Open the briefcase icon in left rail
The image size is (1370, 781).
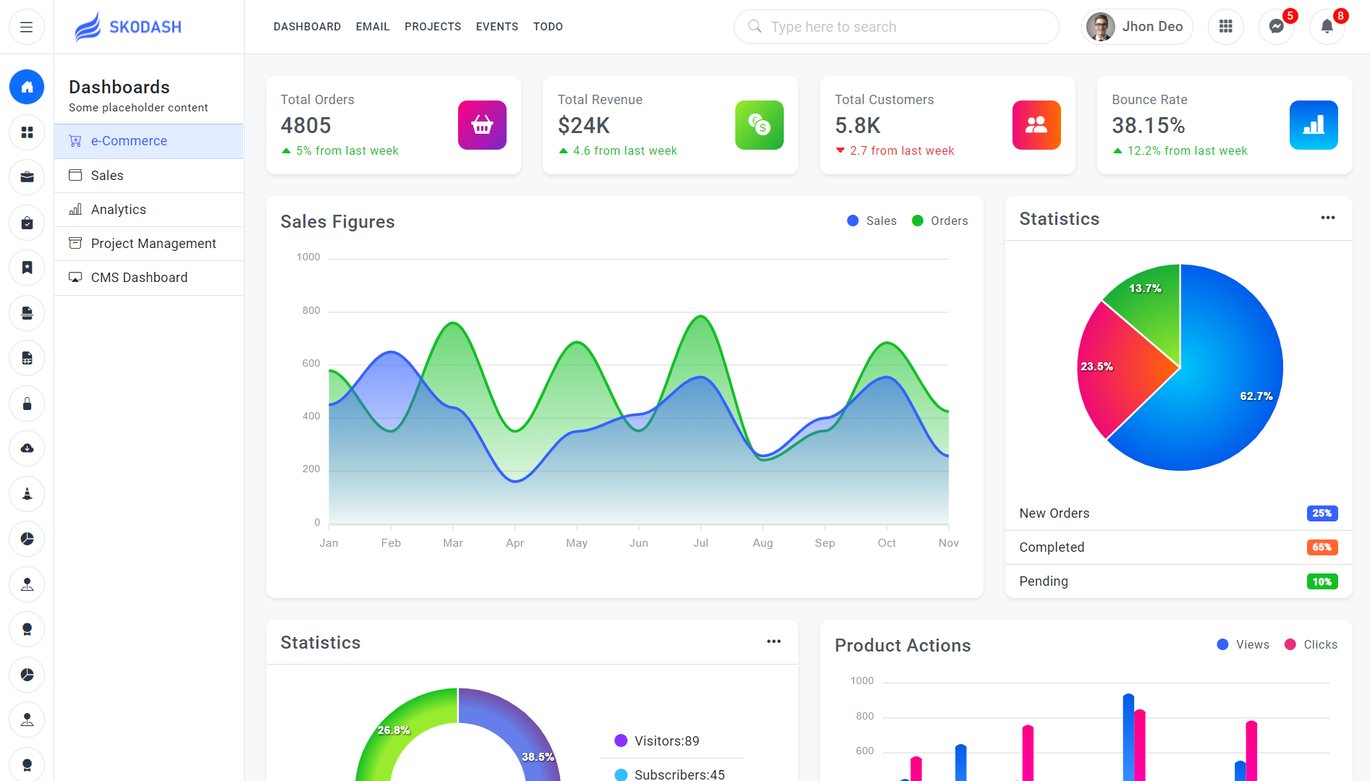(x=27, y=178)
